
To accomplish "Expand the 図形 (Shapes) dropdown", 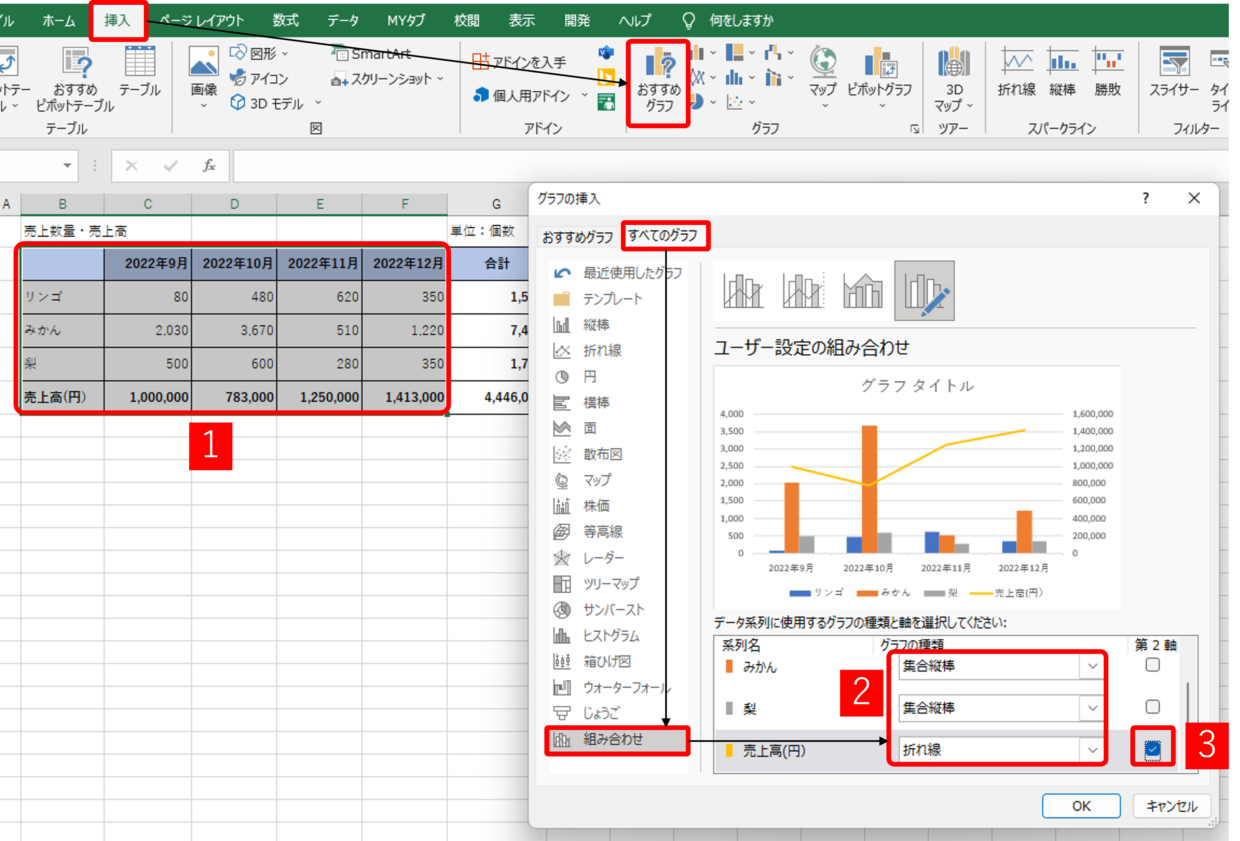I will click(285, 54).
